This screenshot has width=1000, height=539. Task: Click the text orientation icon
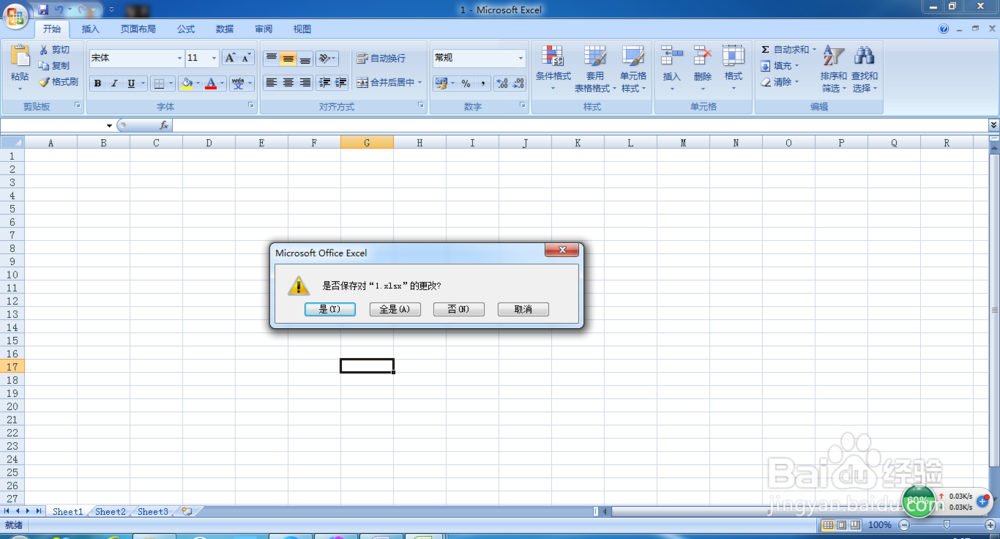(x=325, y=59)
